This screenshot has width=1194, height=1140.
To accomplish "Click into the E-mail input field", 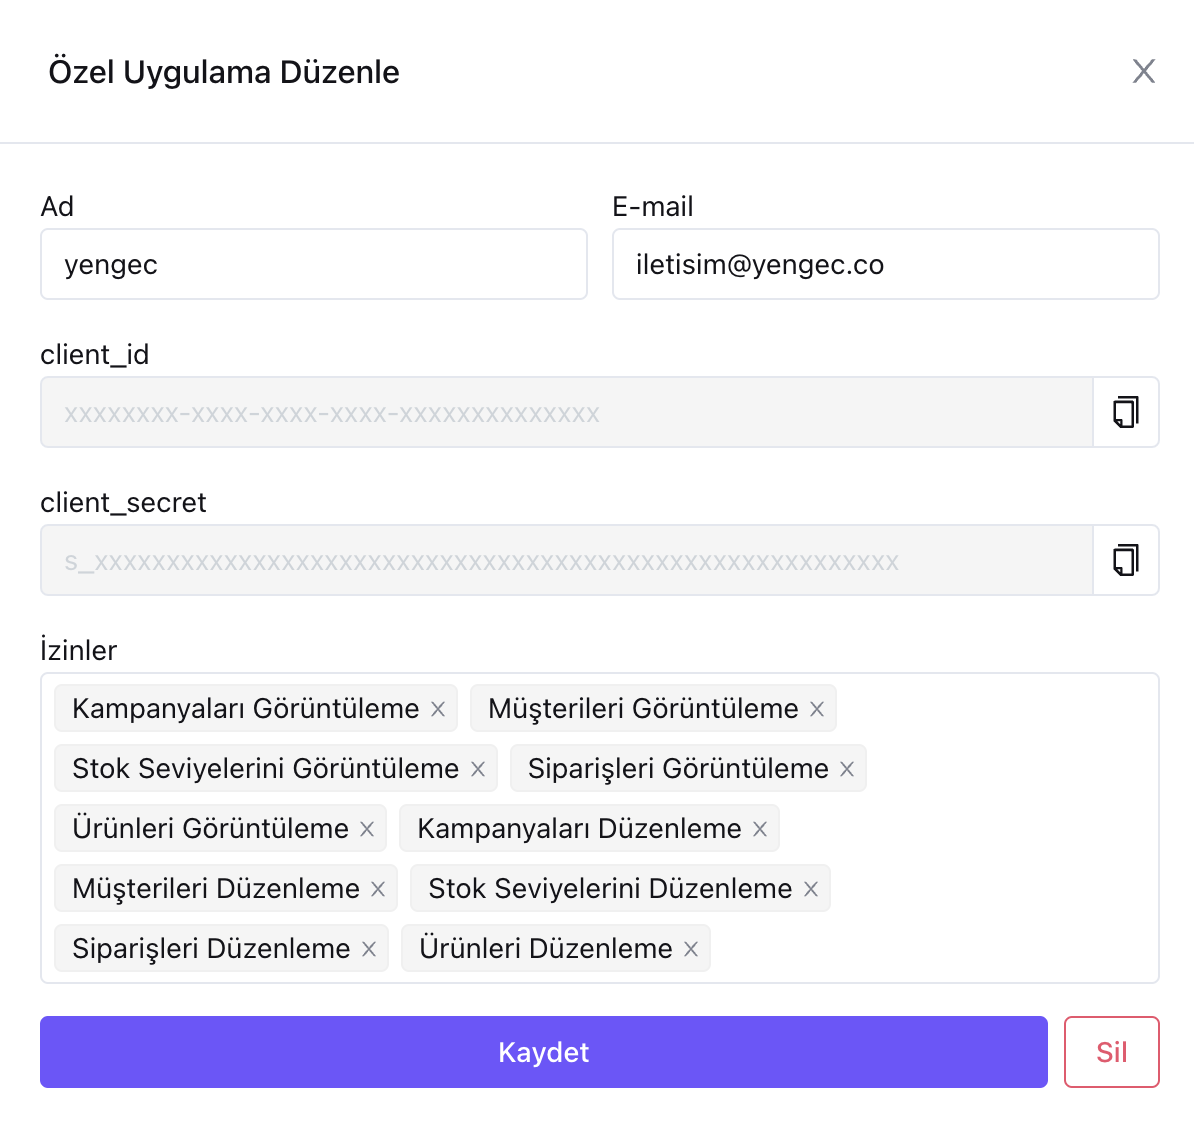I will coord(885,264).
